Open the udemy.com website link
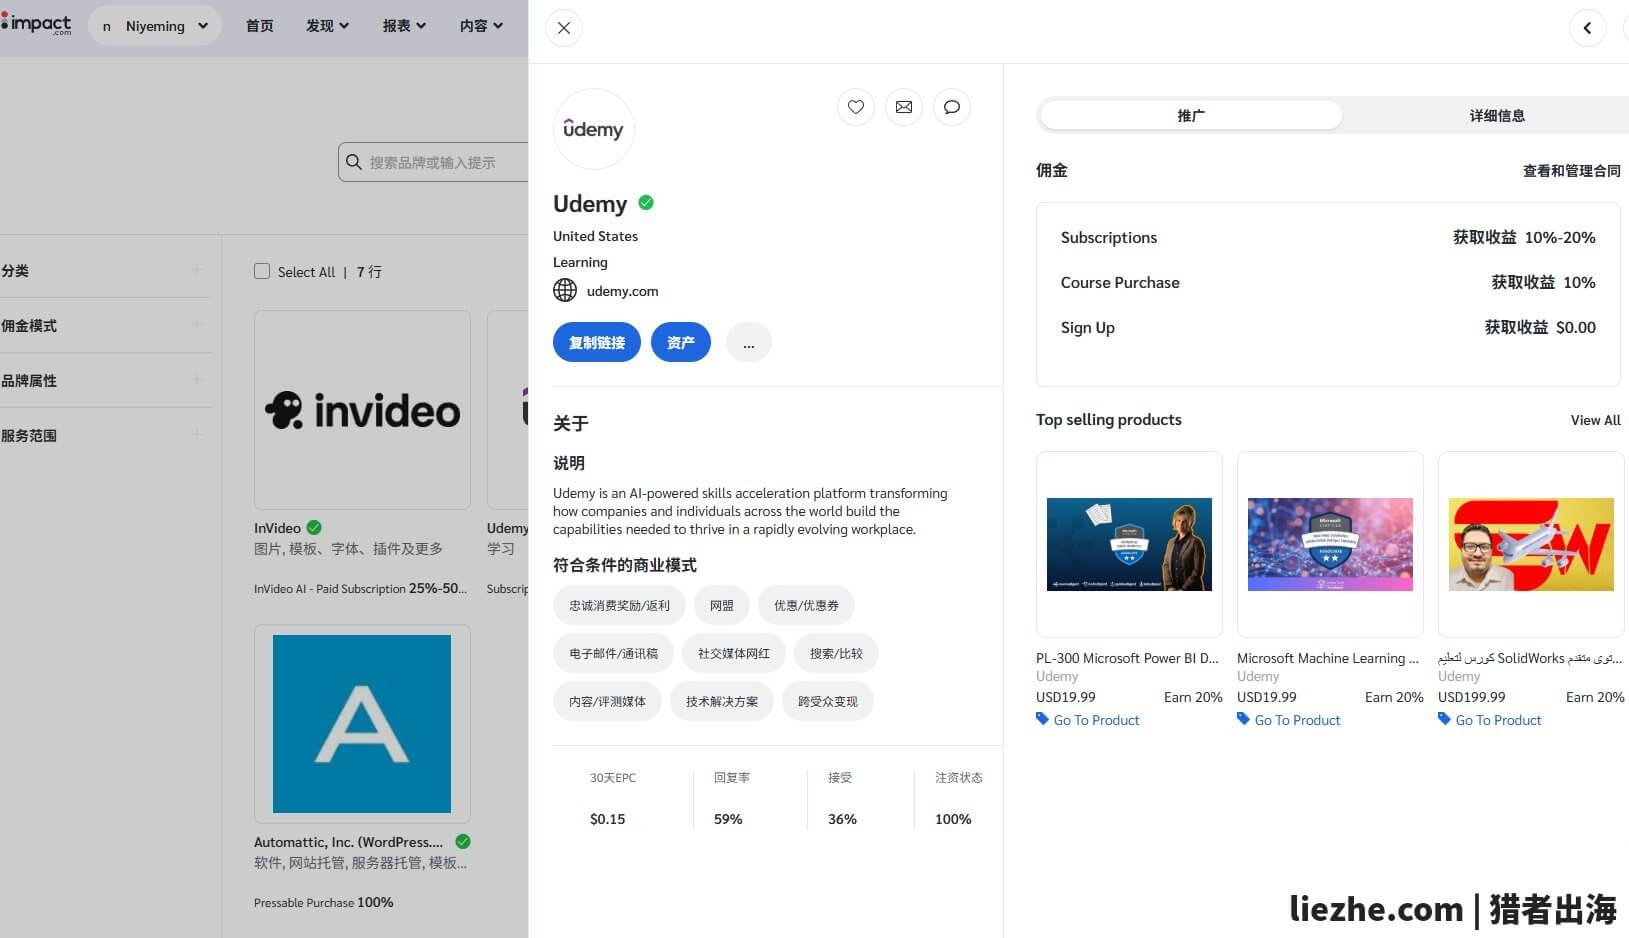 (x=622, y=291)
